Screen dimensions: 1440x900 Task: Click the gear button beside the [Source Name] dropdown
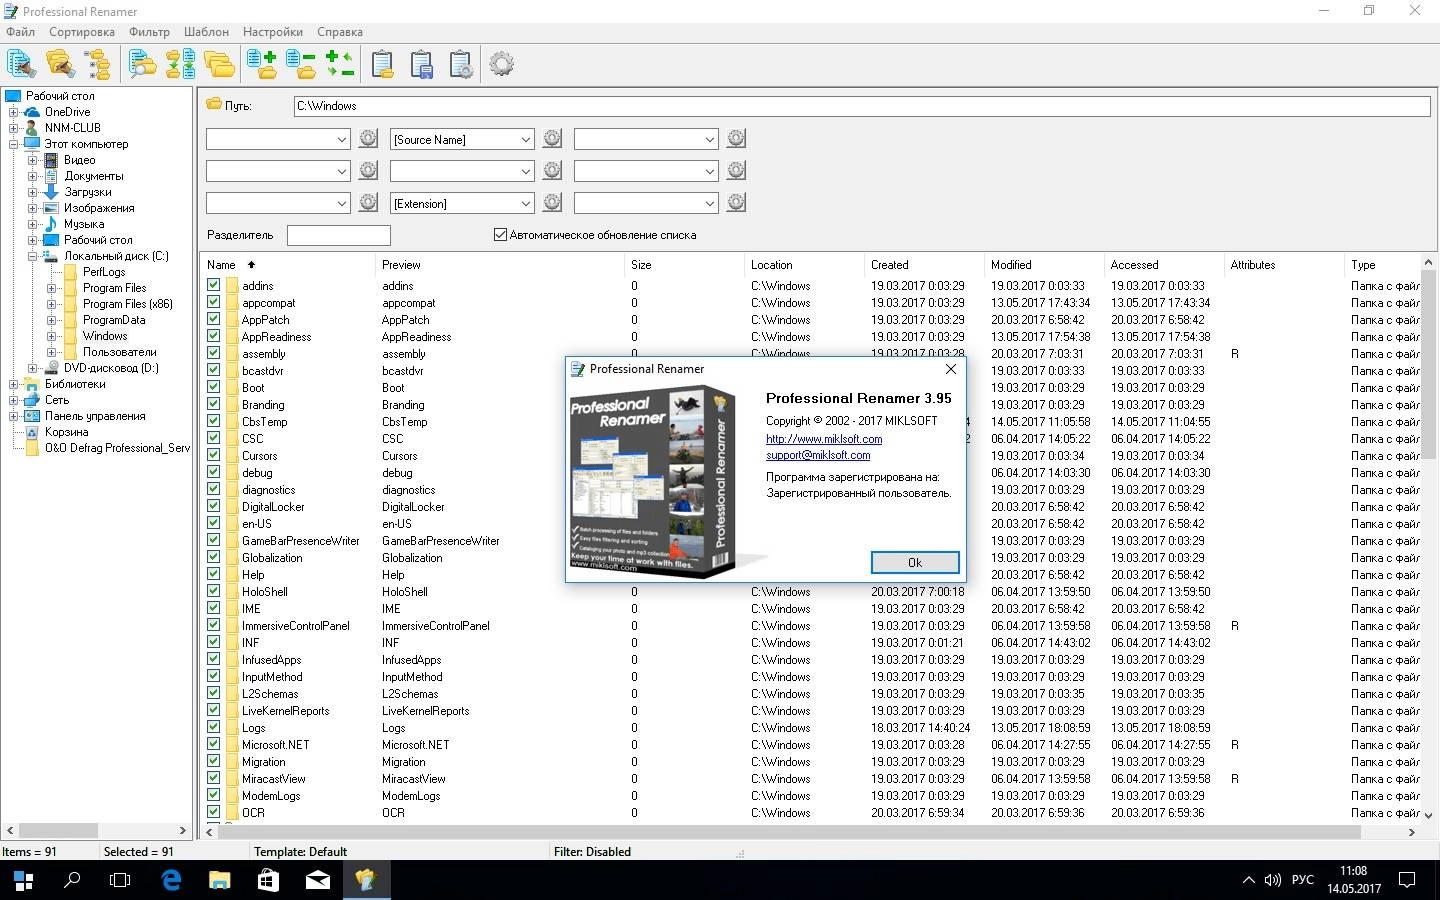pyautogui.click(x=552, y=139)
